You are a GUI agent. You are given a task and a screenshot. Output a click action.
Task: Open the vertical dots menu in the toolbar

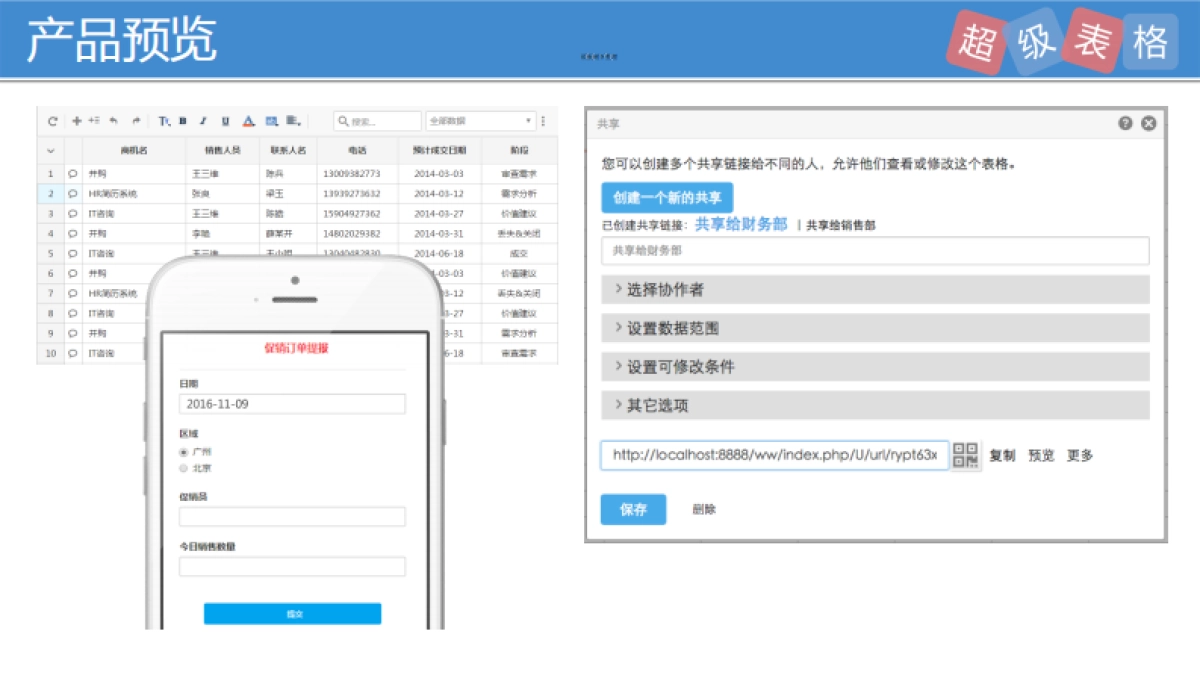pos(543,120)
